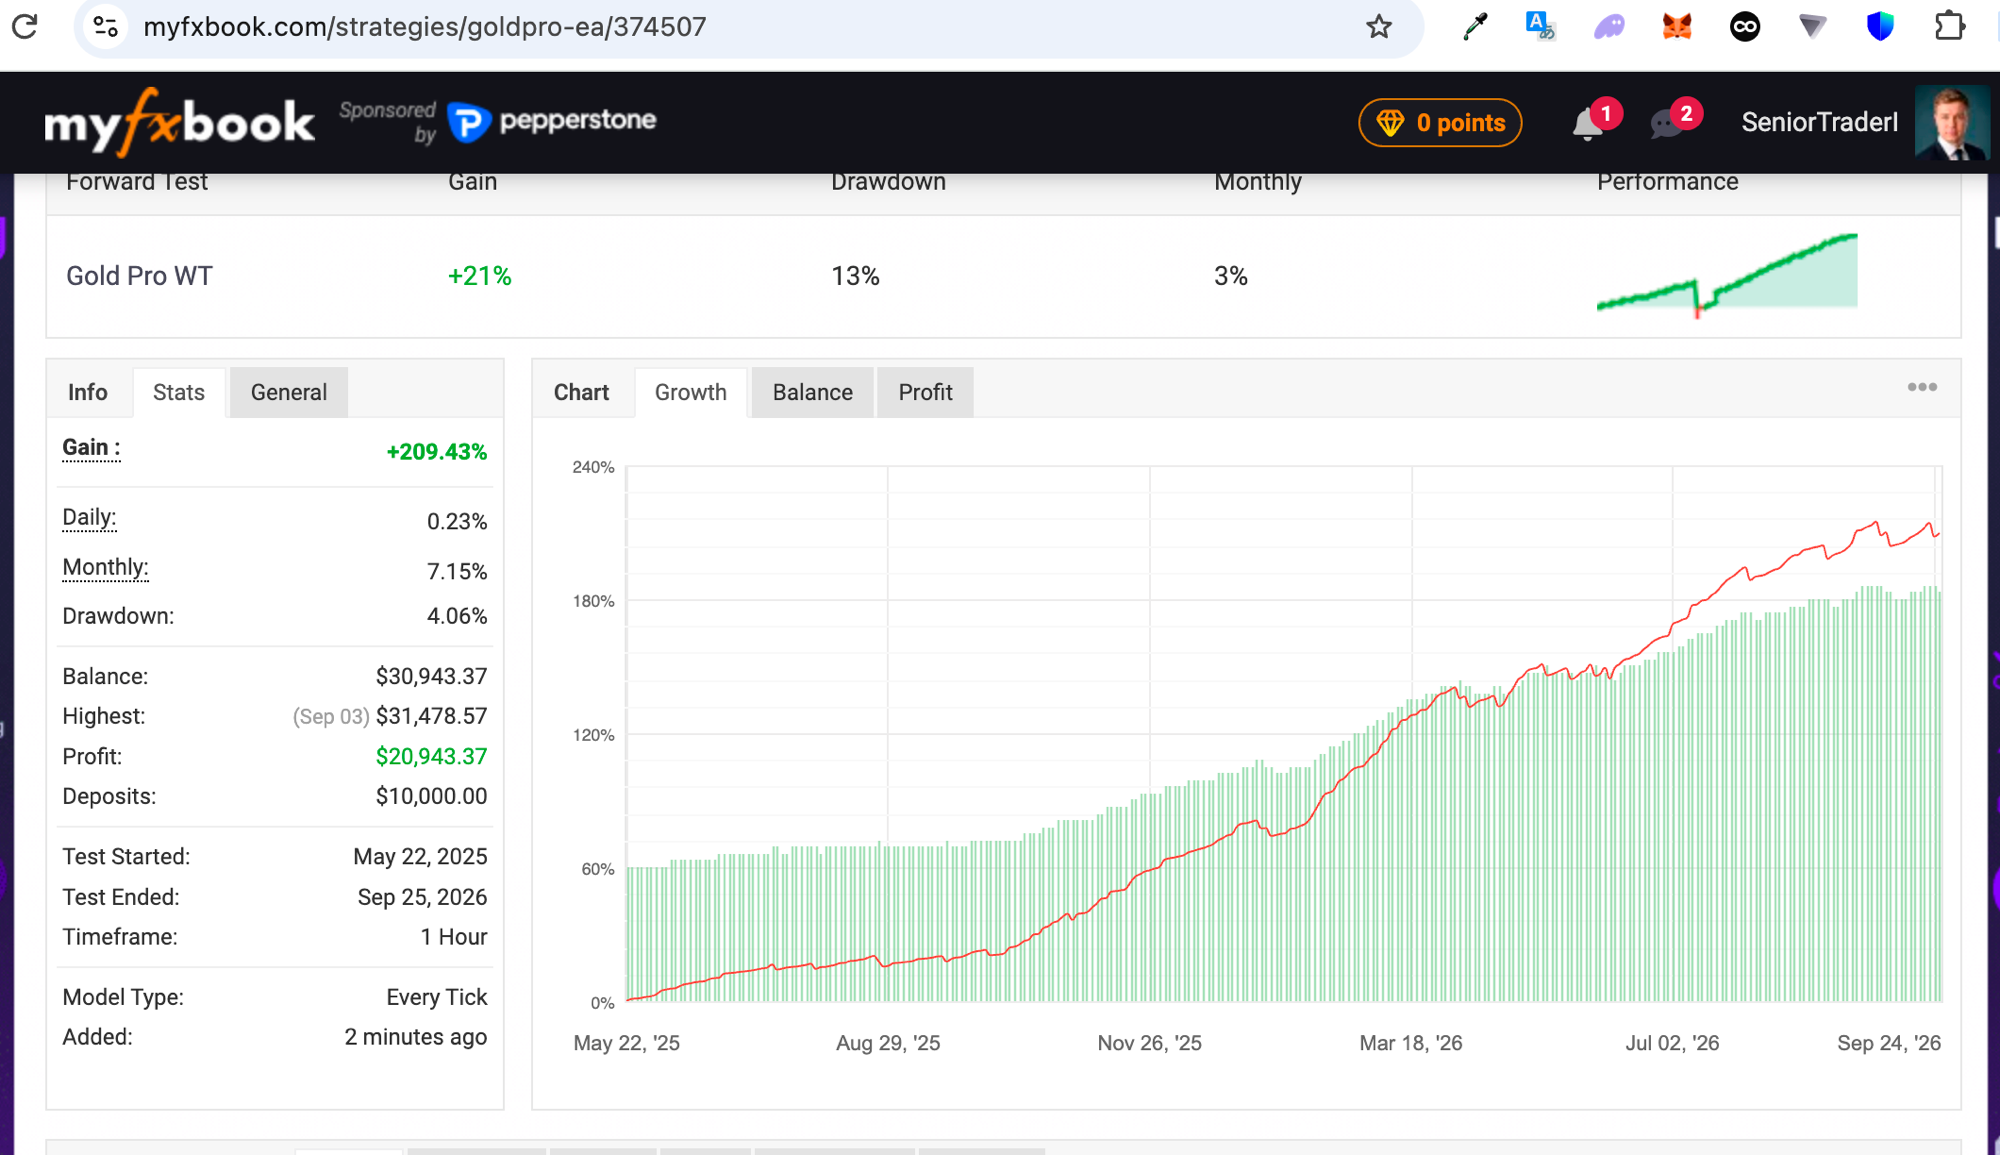The image size is (2000, 1155).
Task: Click the Daily label
Action: coord(89,518)
